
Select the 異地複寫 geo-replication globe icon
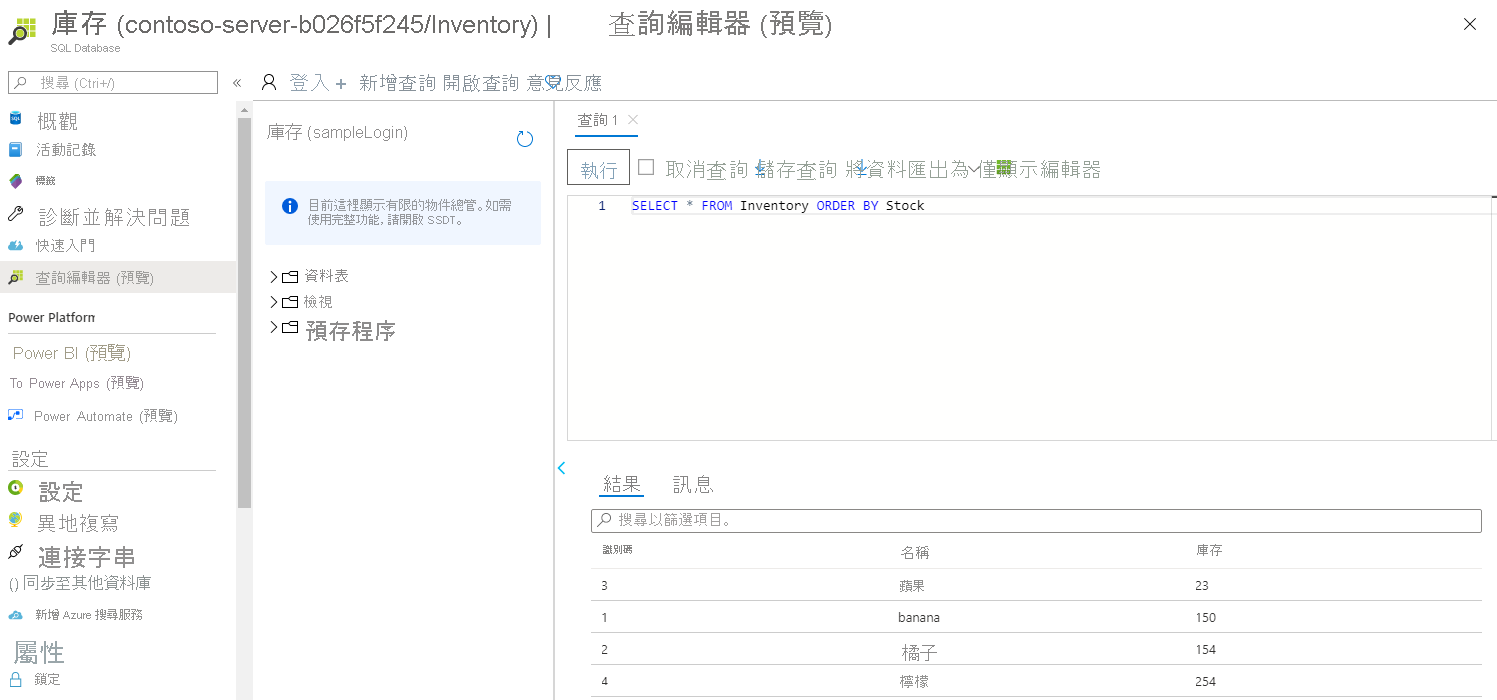[16, 520]
